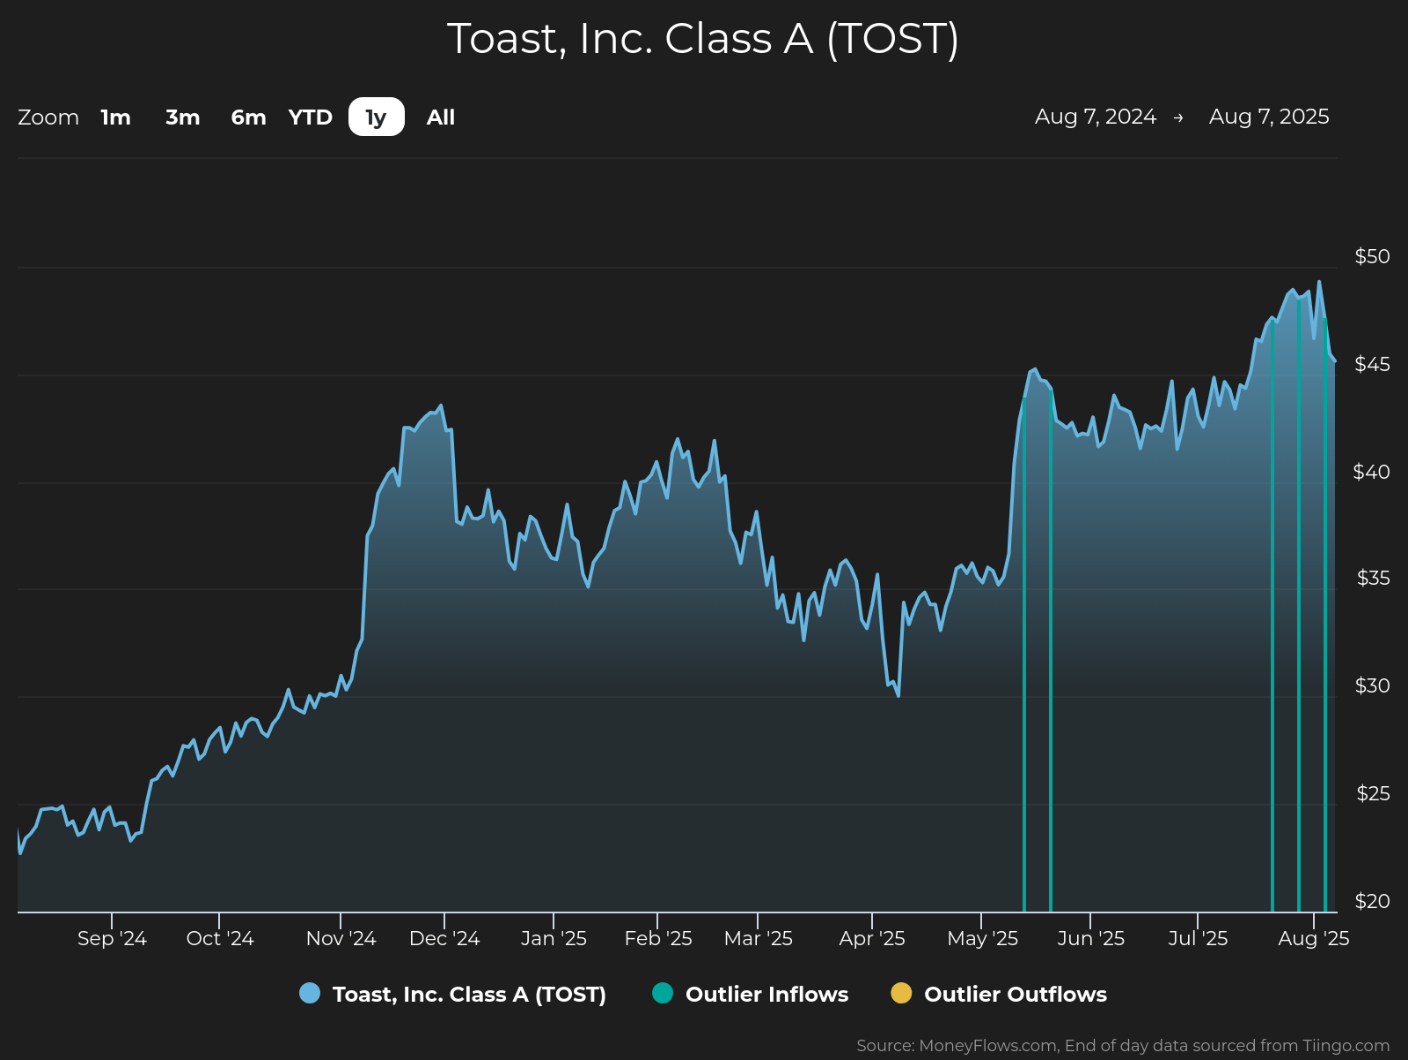The height and width of the screenshot is (1060, 1408).
Task: Show All time range
Action: [440, 117]
